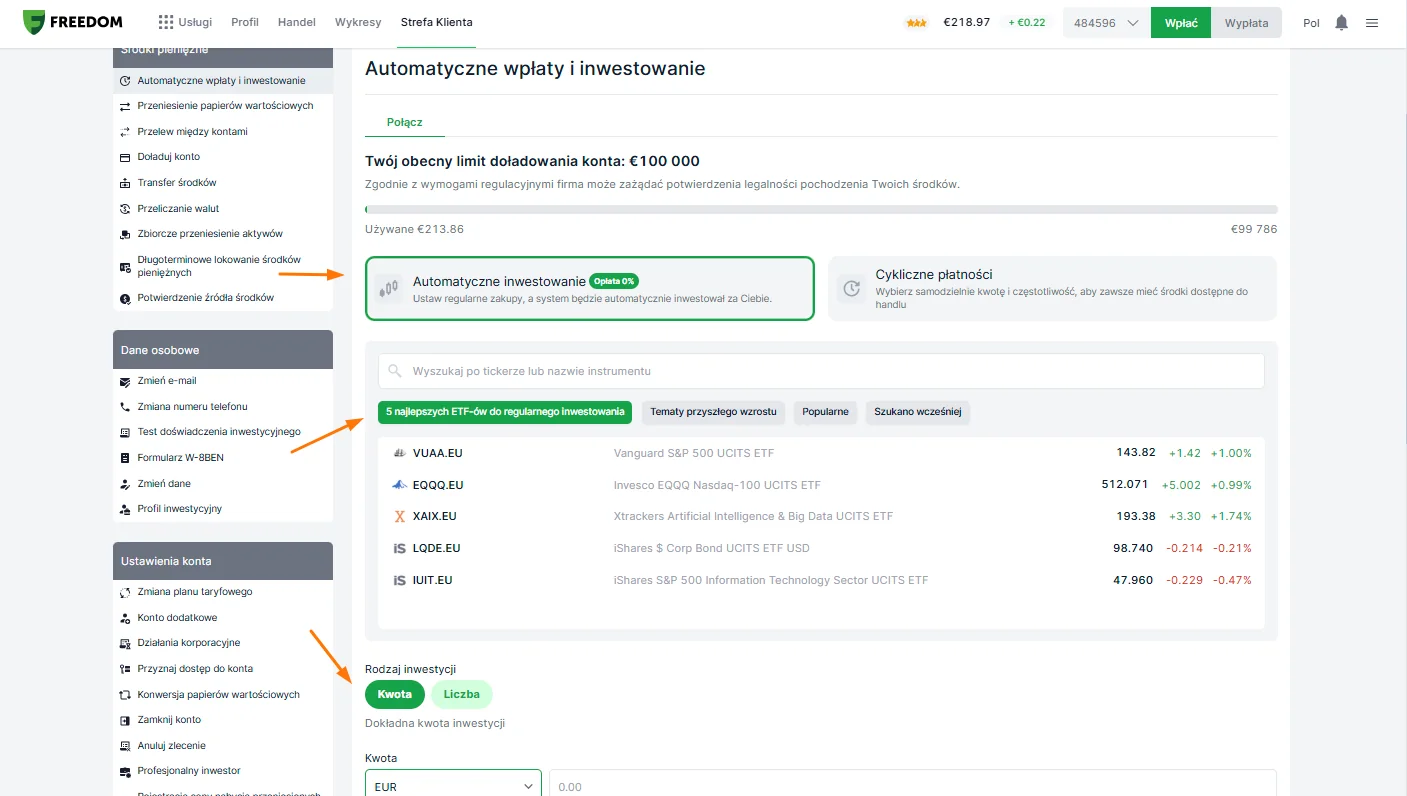Click icon beside Automatyczne wpłaty i inwestowanie
This screenshot has width=1407, height=796.
coord(125,81)
